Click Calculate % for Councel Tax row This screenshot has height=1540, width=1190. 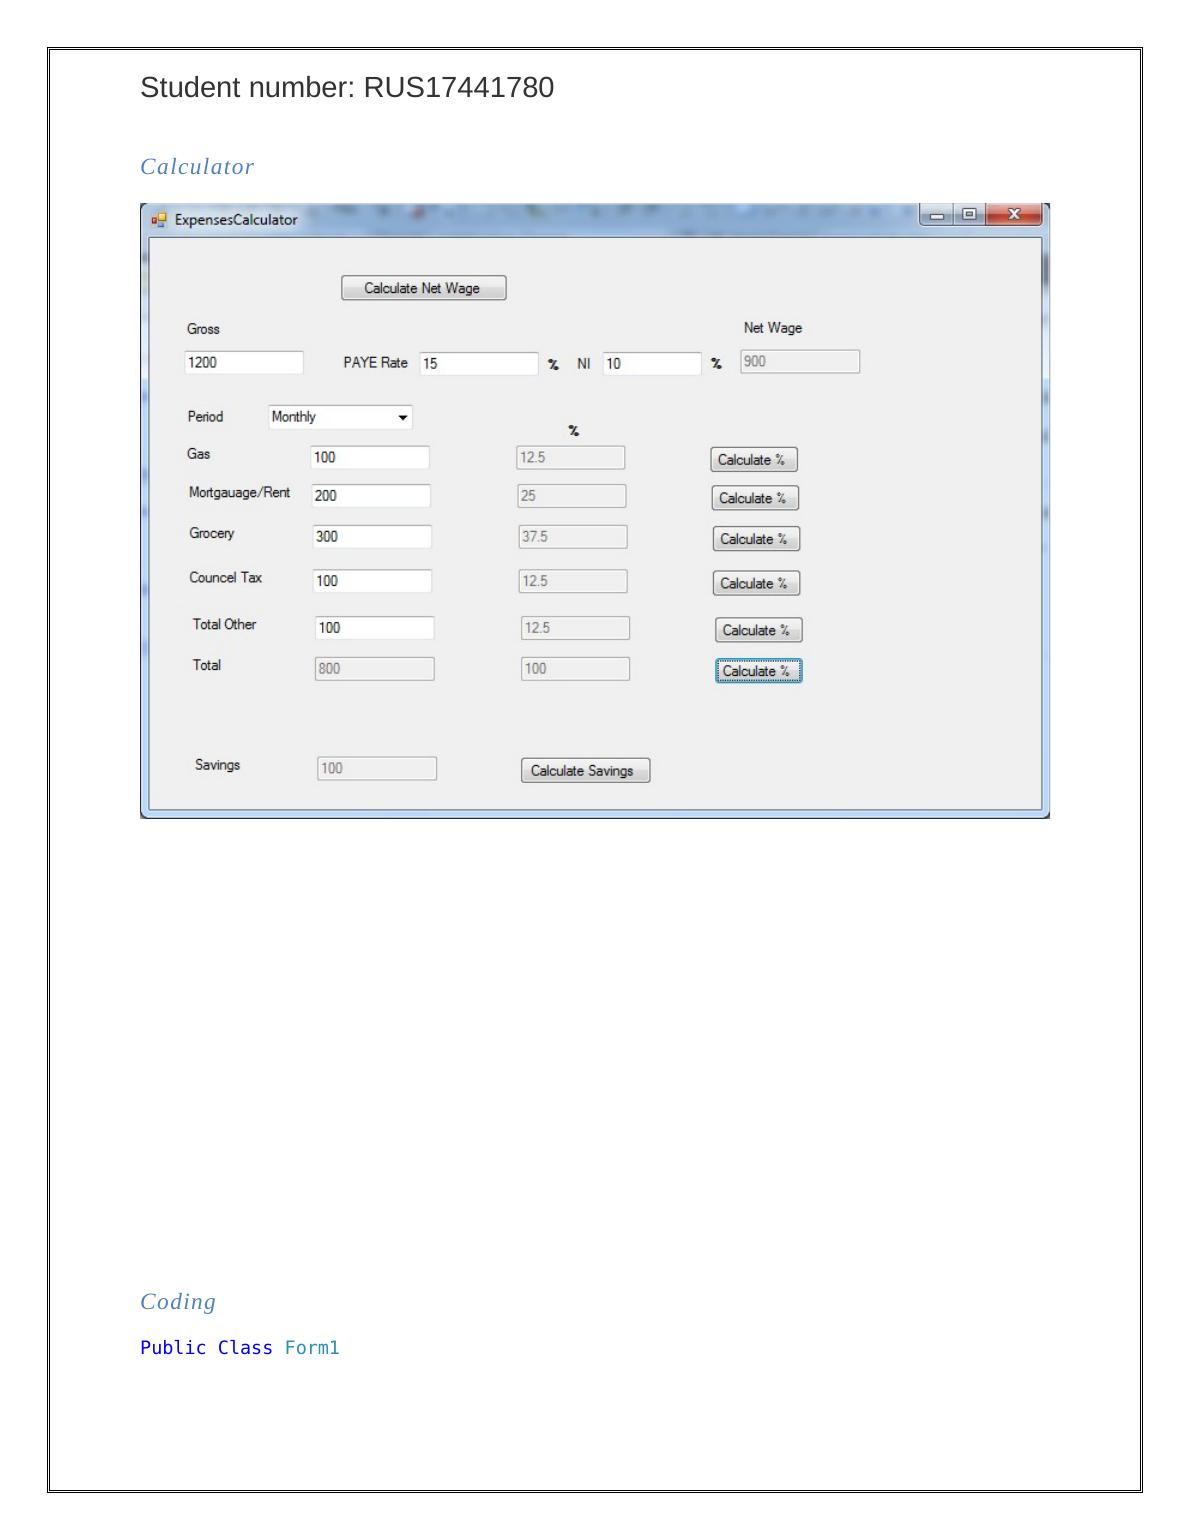pos(755,583)
